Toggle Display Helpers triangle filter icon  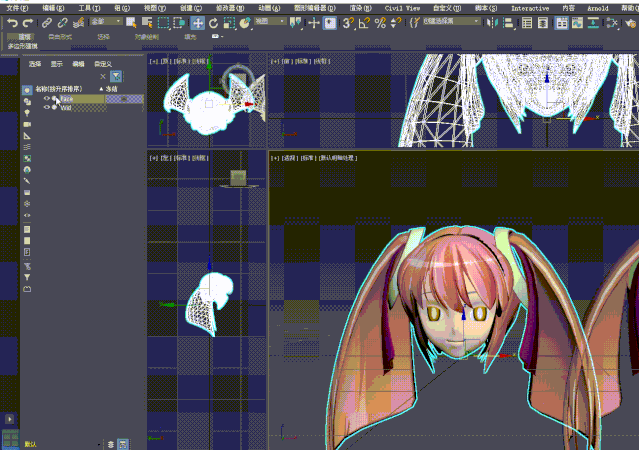[x=27, y=136]
